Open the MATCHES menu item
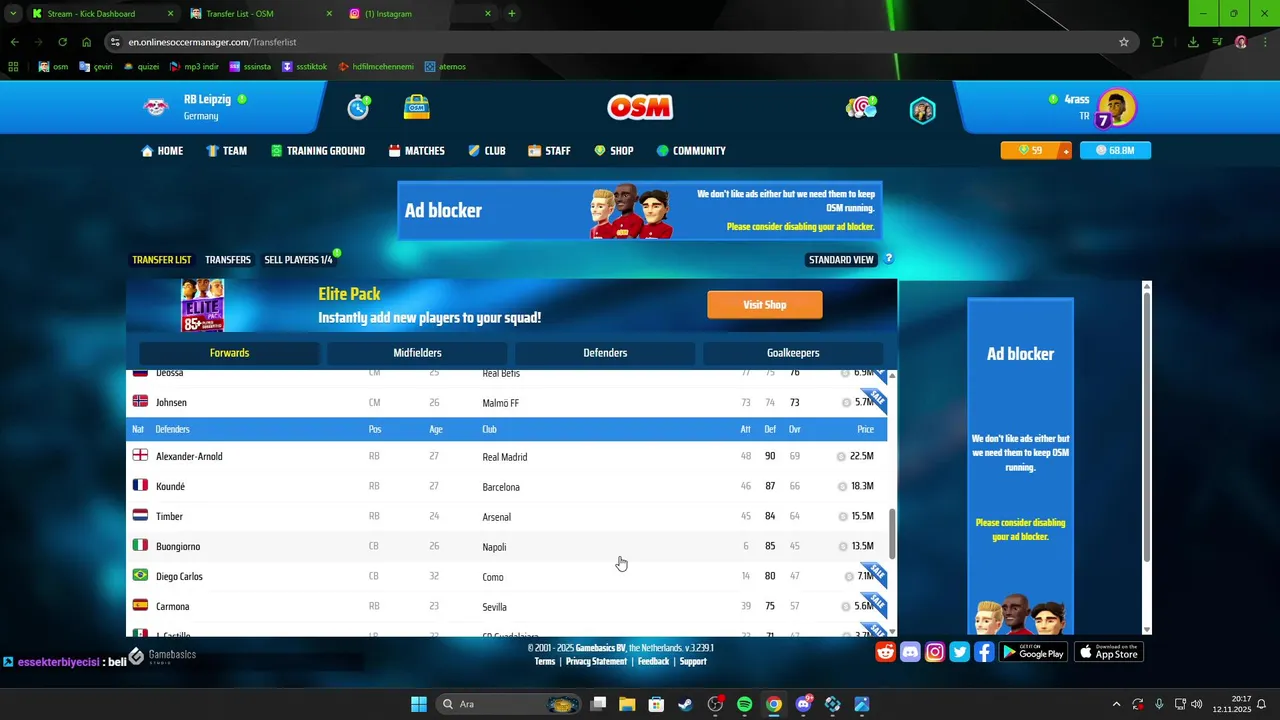Viewport: 1280px width, 720px height. [x=416, y=151]
